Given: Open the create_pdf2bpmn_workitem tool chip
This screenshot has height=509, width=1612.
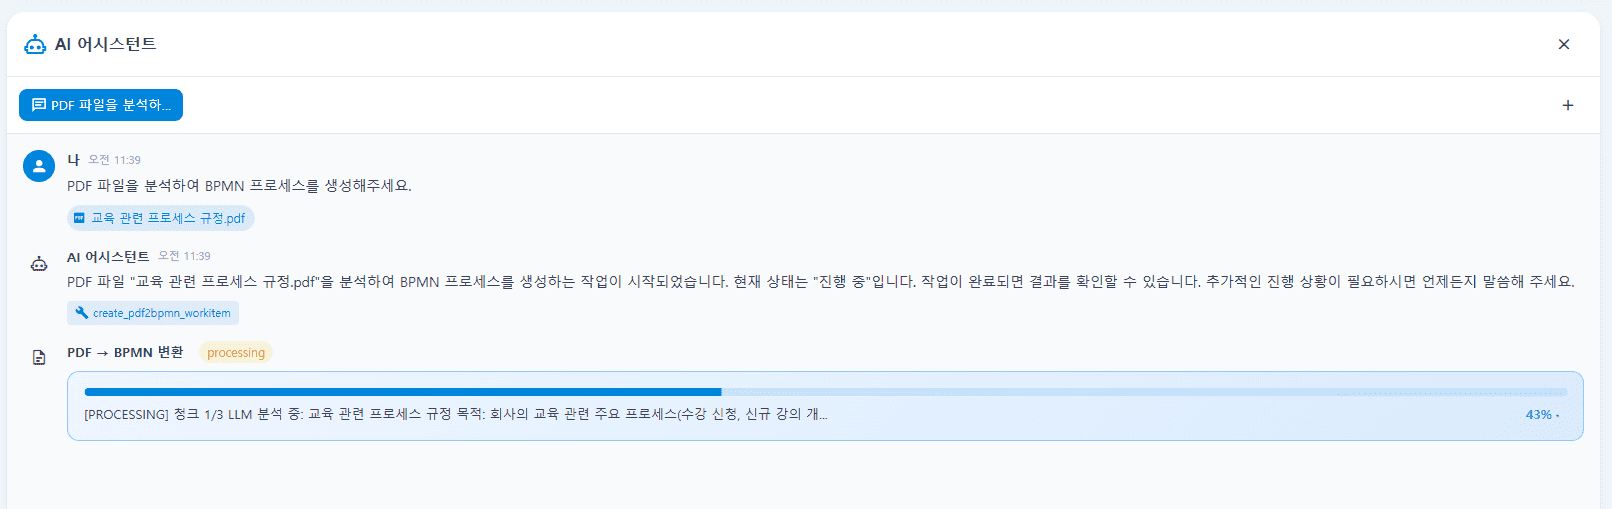Looking at the screenshot, I should coord(153,313).
